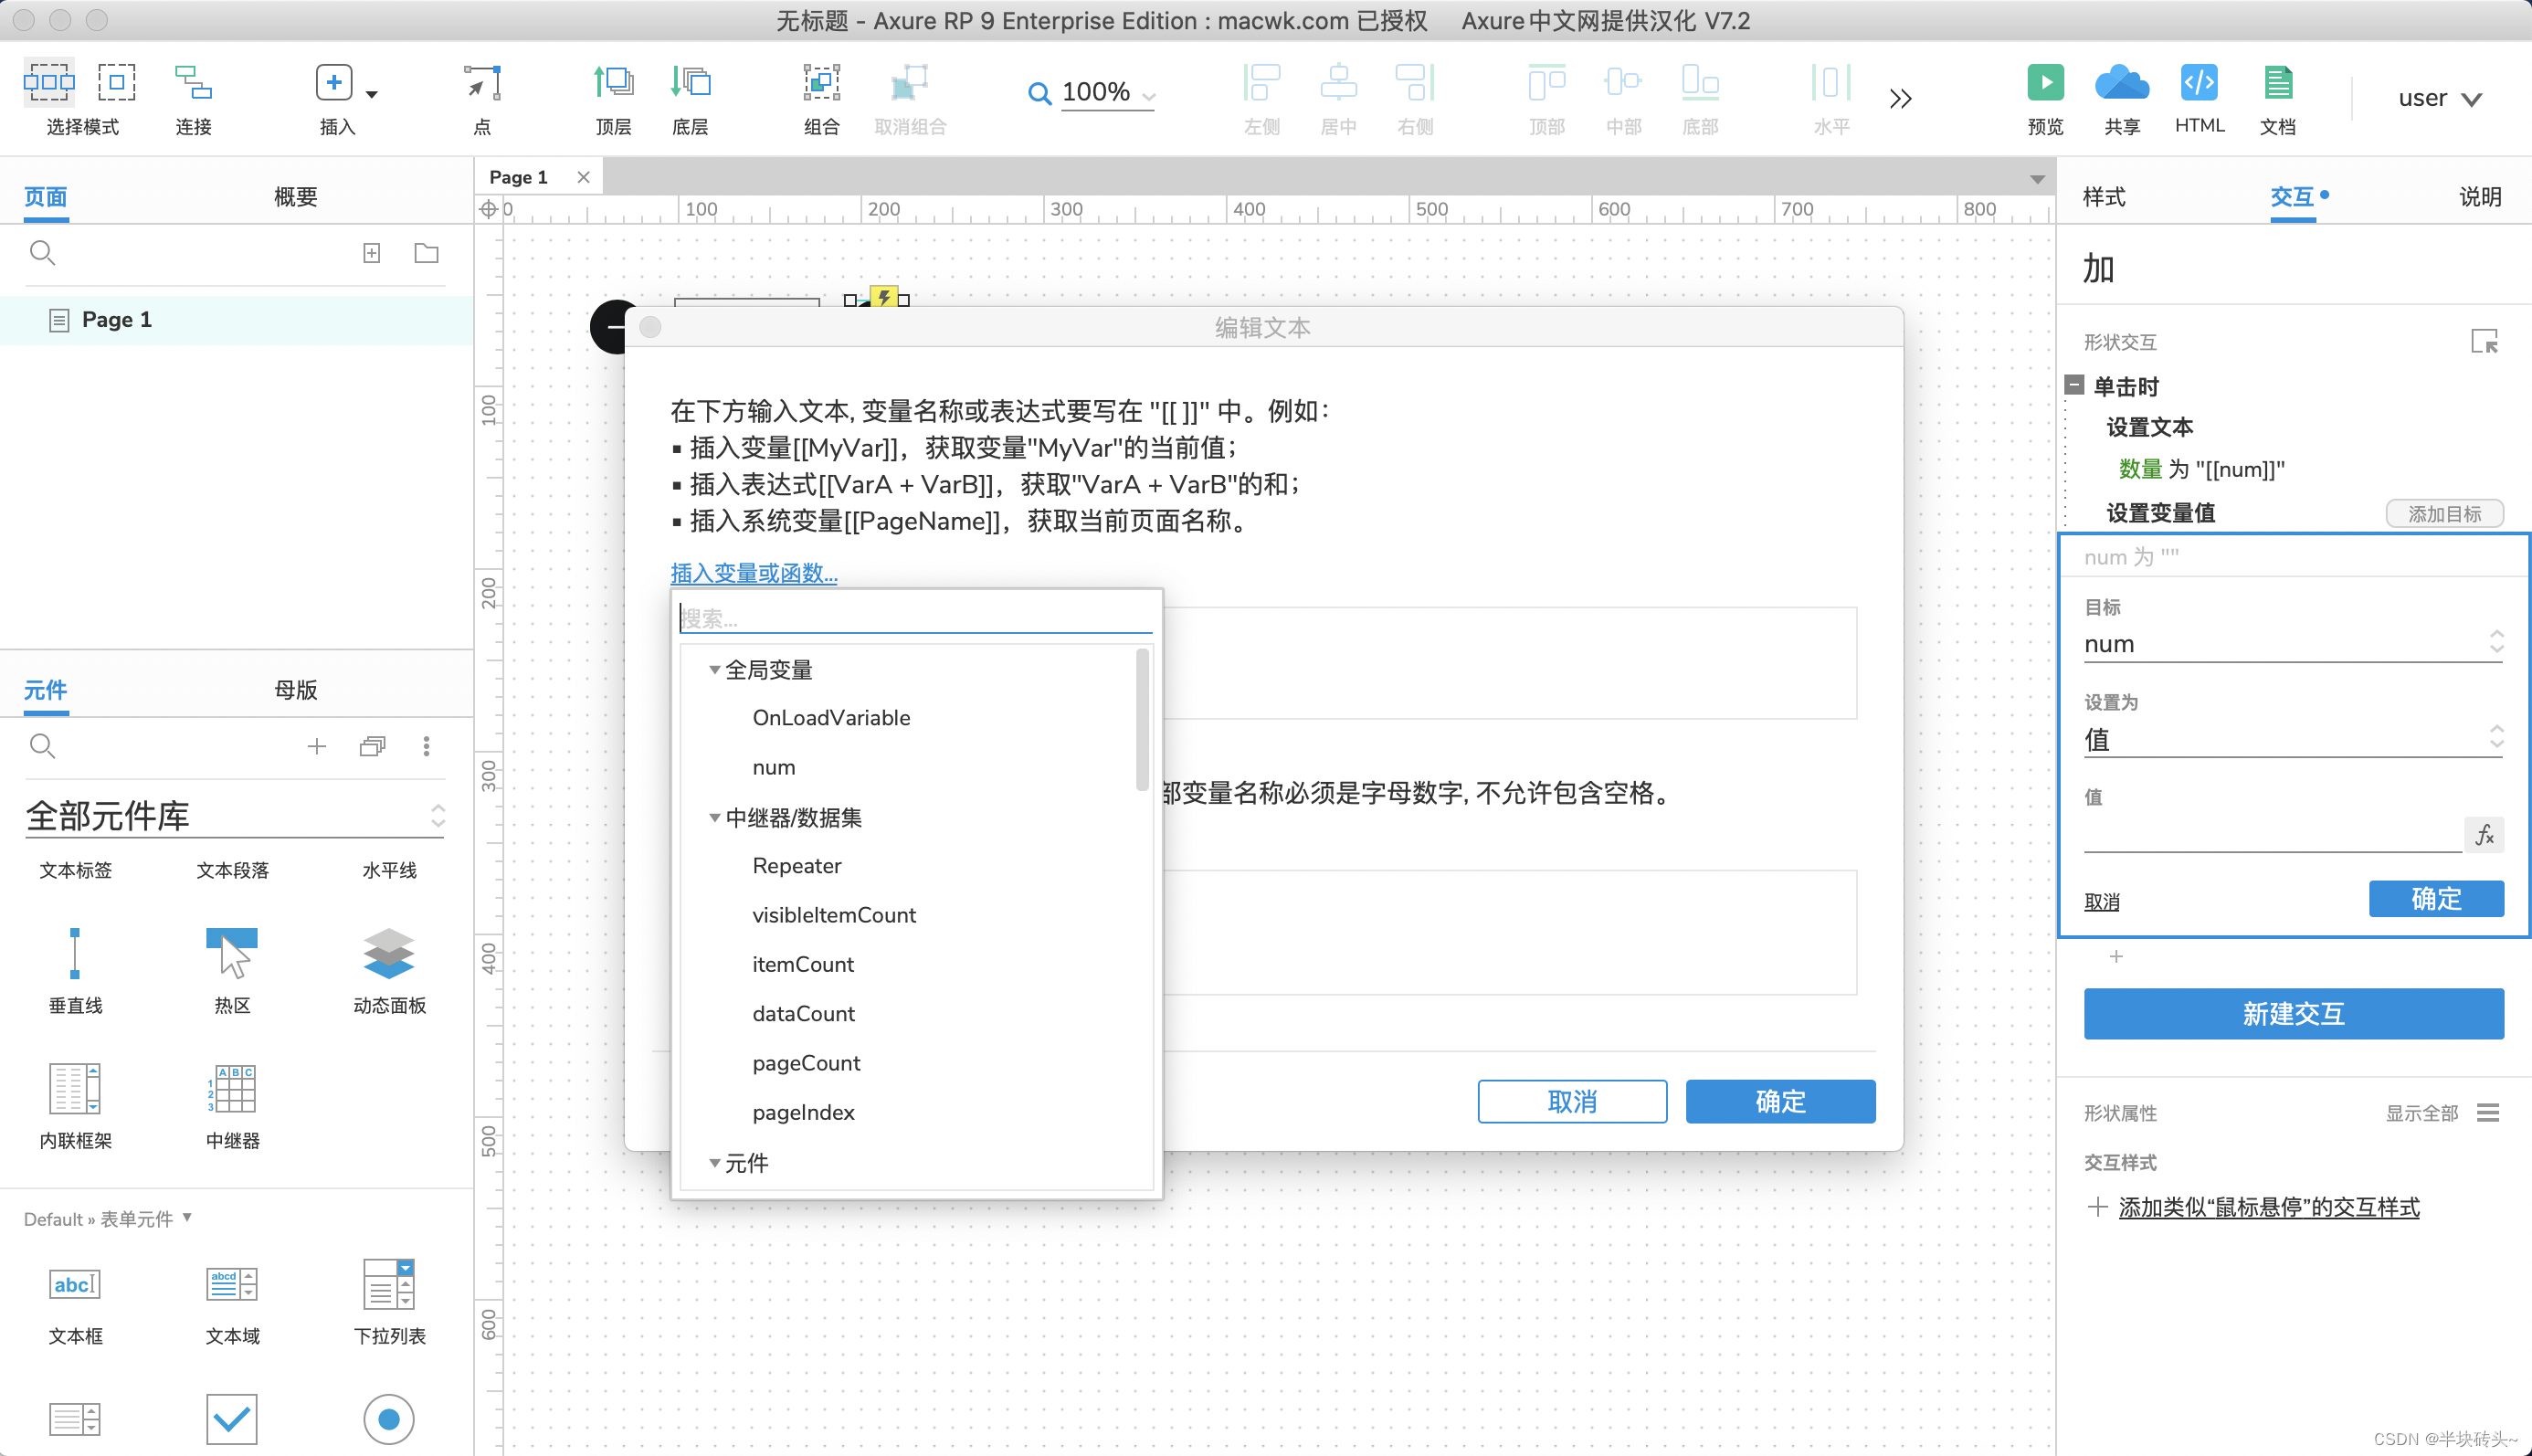Click the fx button next to value field

pos(2484,835)
